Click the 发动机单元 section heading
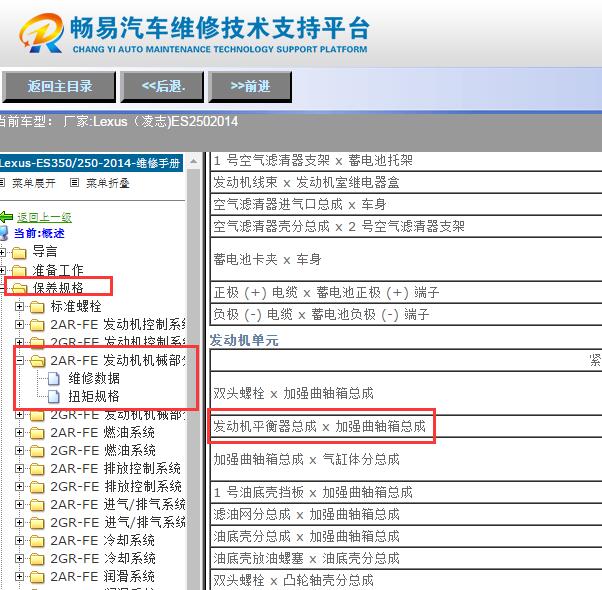Viewport: 602px width, 590px height. point(244,340)
